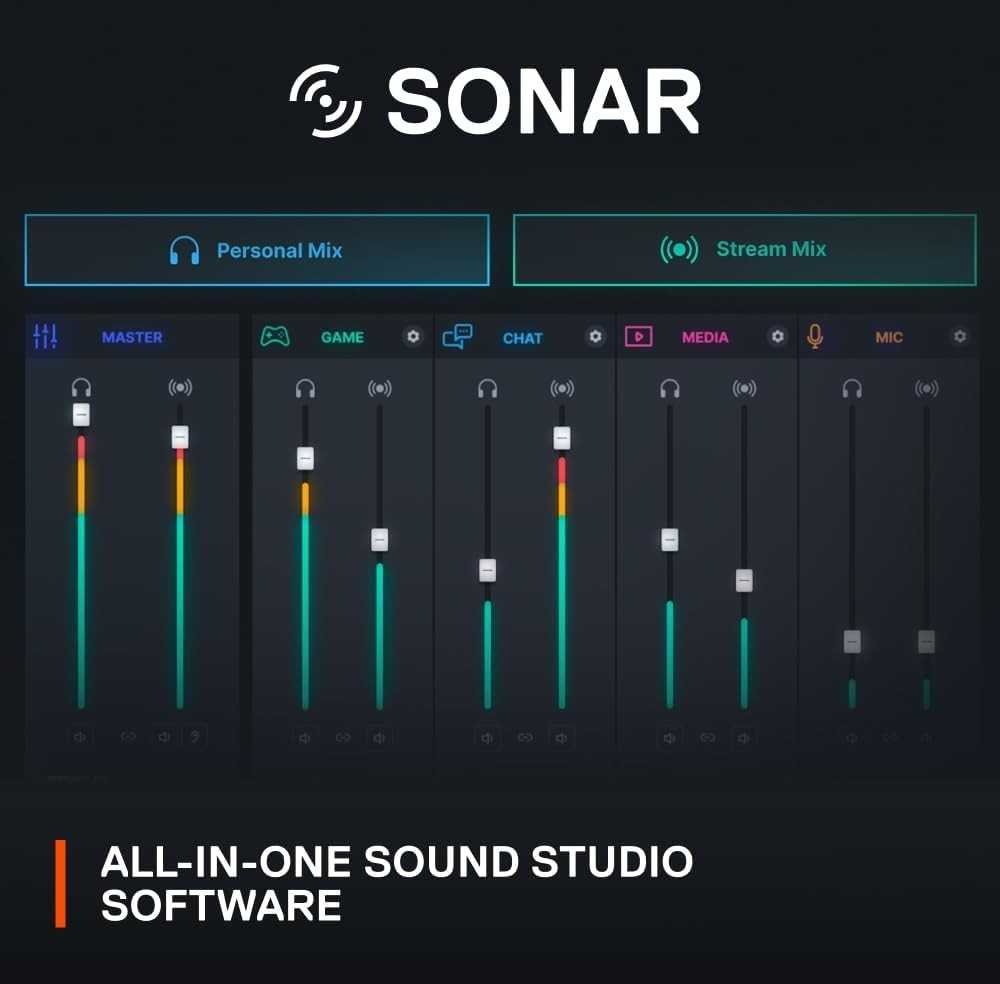
Task: Click the broadcast icon on Stream Mix
Action: click(679, 249)
